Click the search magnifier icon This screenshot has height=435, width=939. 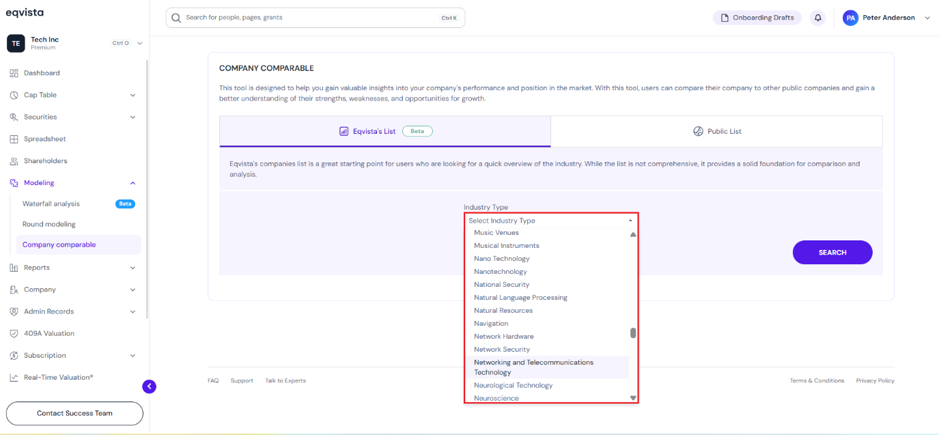pos(176,18)
